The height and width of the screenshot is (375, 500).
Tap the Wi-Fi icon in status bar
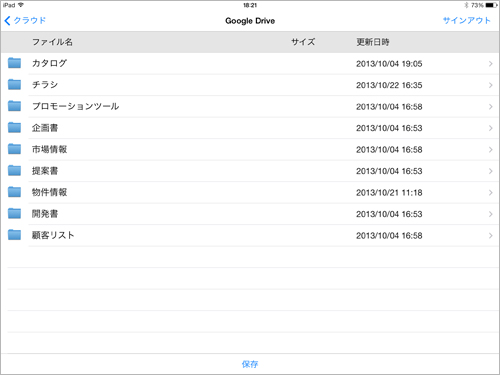click(x=21, y=5)
